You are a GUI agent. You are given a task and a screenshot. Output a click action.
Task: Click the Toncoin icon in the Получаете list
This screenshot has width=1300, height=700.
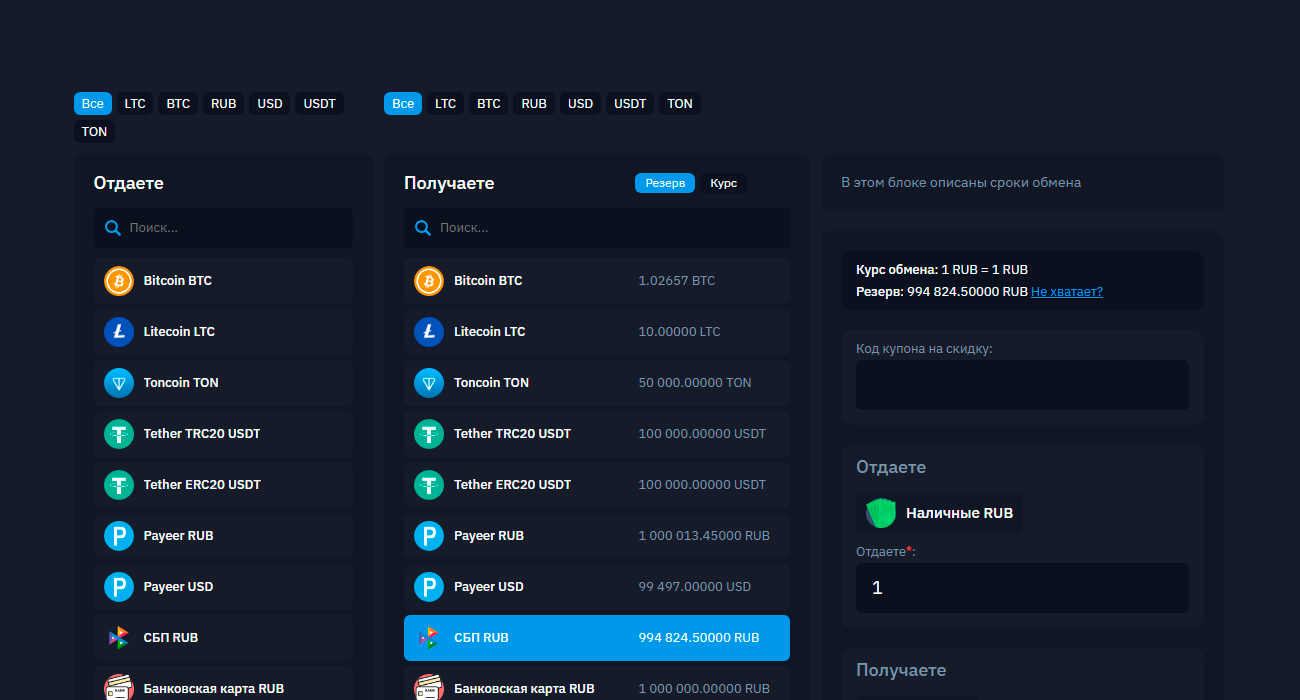429,383
